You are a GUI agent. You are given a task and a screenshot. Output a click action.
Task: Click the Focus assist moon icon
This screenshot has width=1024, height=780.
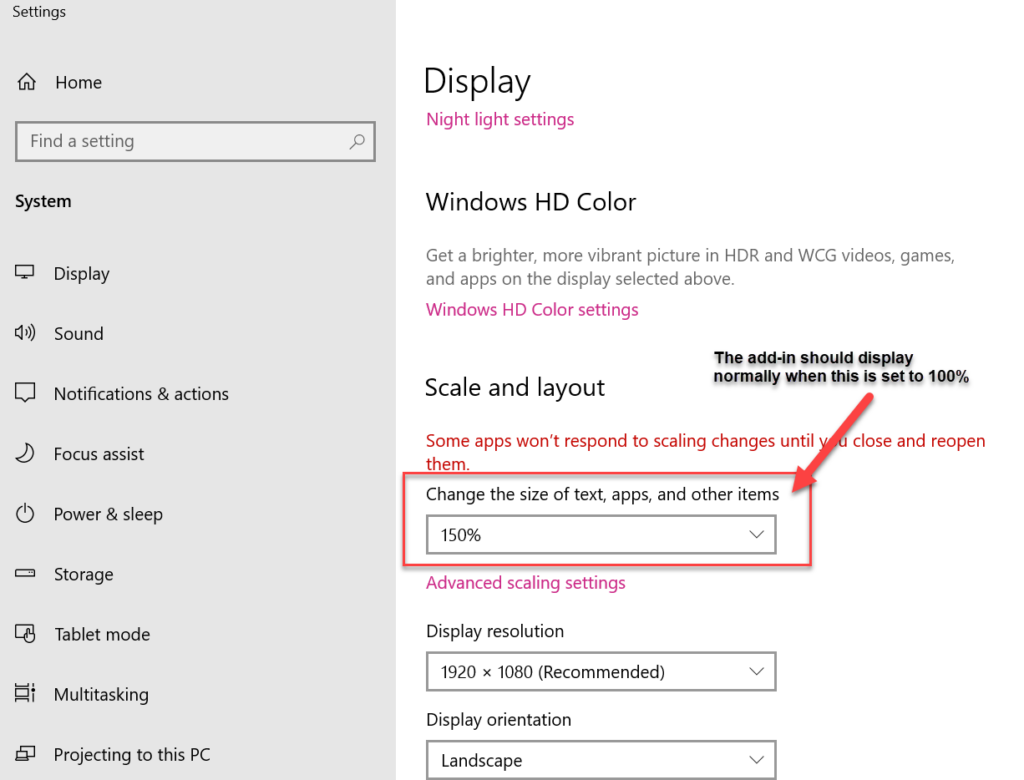point(25,453)
